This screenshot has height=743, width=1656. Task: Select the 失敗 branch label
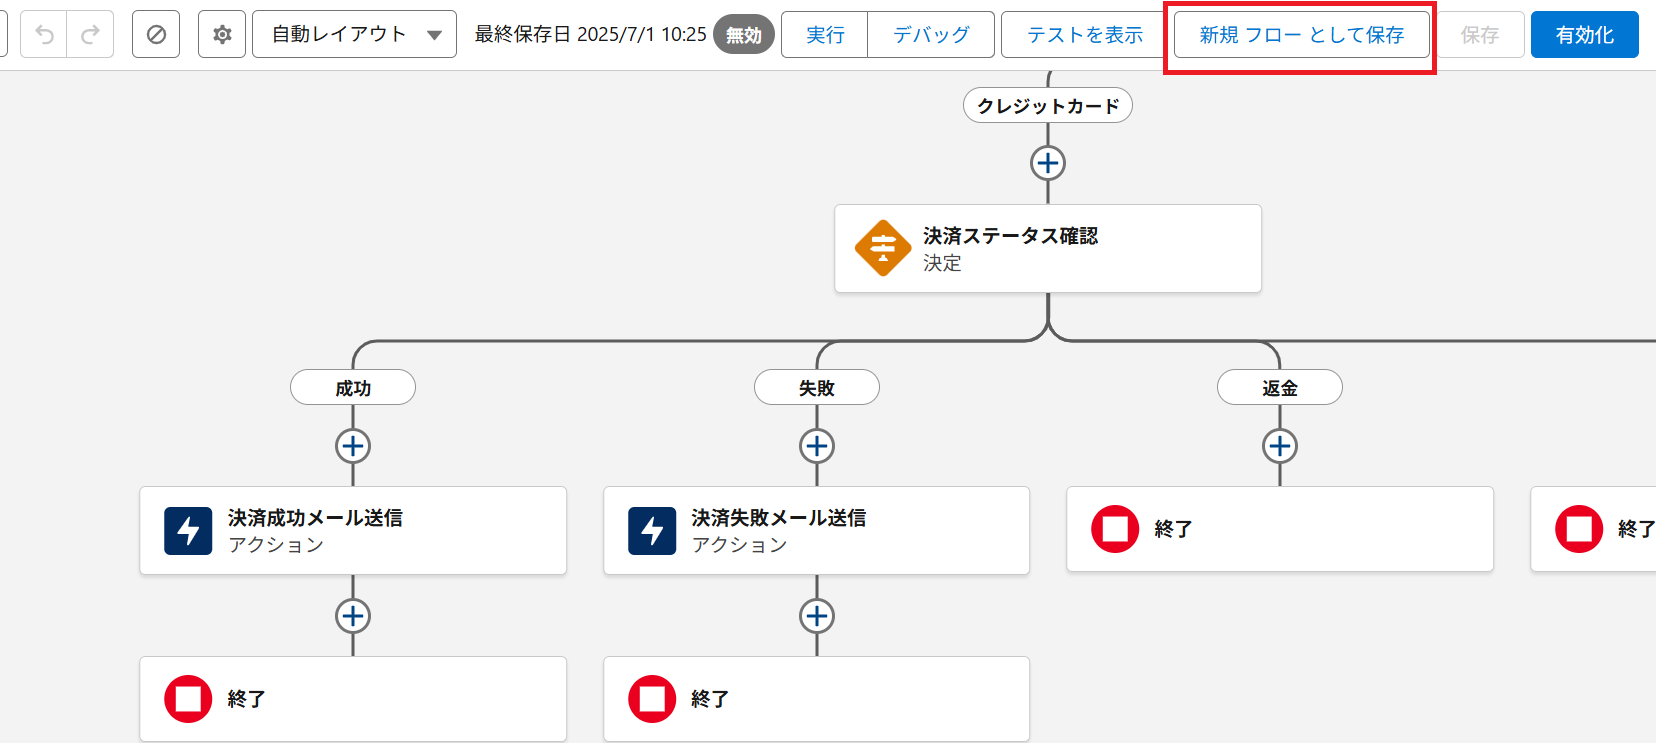tap(816, 388)
